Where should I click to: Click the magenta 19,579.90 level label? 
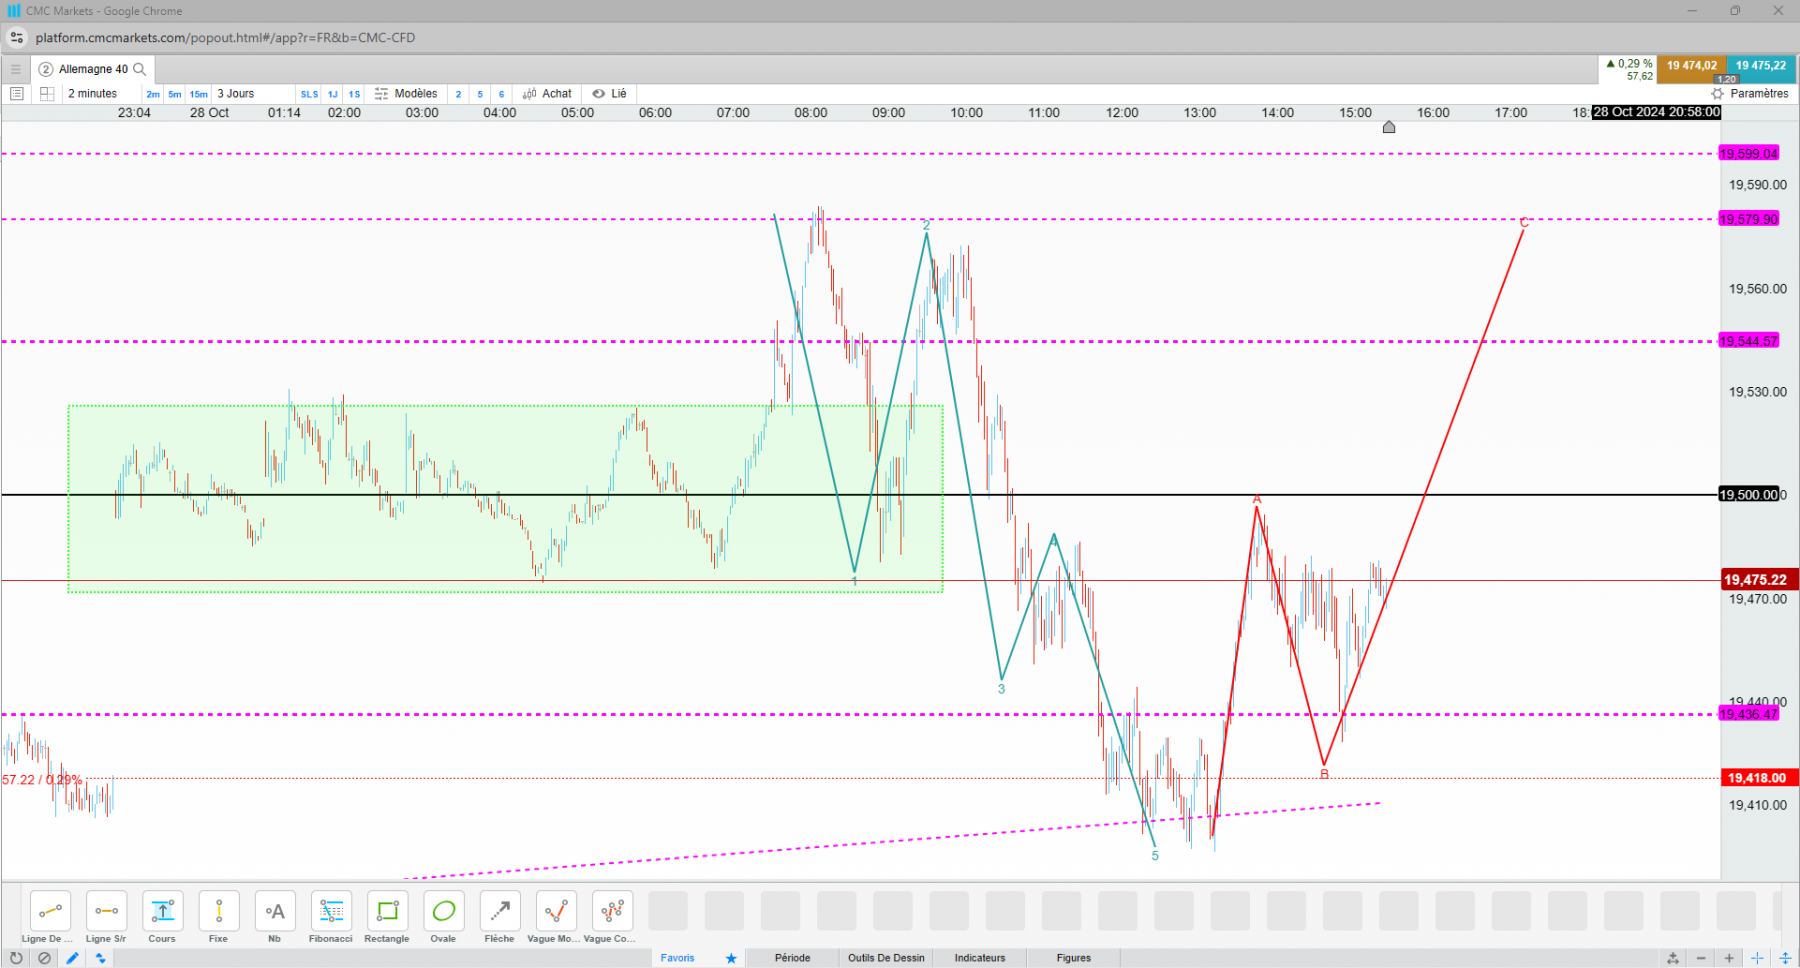(1749, 219)
